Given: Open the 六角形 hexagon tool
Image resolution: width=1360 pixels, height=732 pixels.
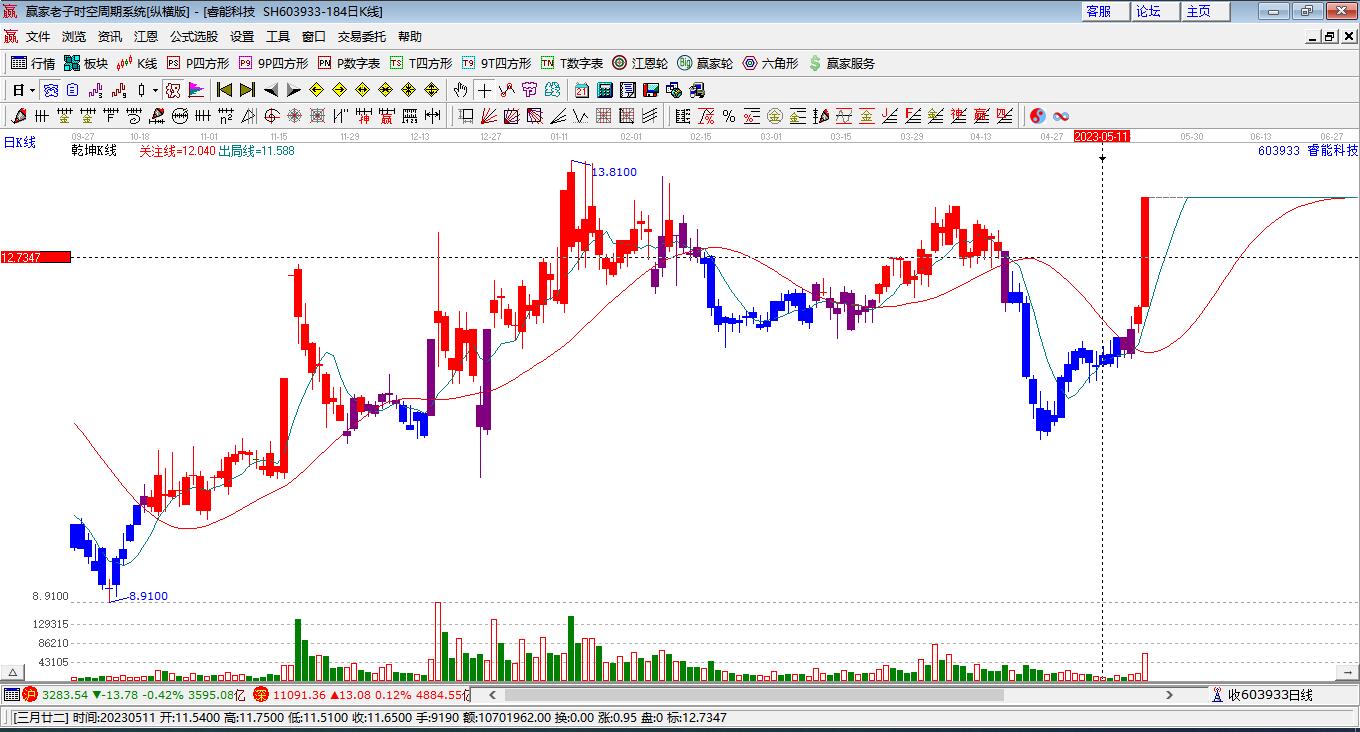Looking at the screenshot, I should pos(770,63).
